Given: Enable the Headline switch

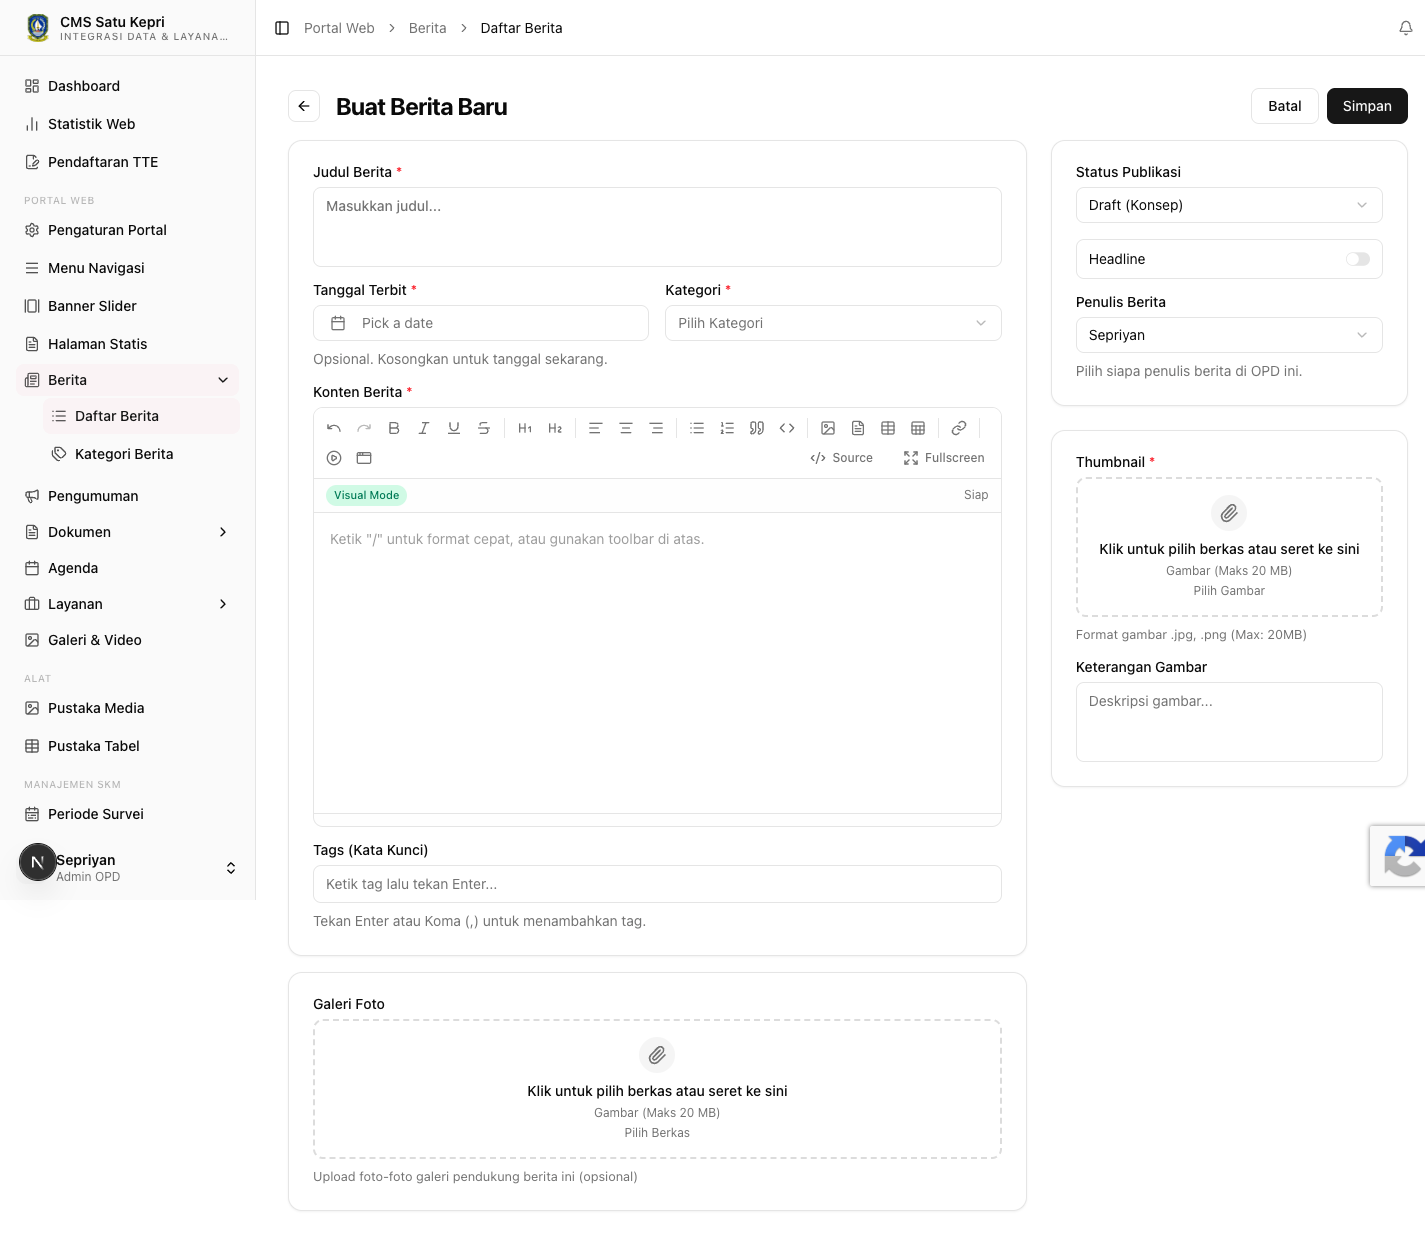Looking at the screenshot, I should click(x=1357, y=259).
